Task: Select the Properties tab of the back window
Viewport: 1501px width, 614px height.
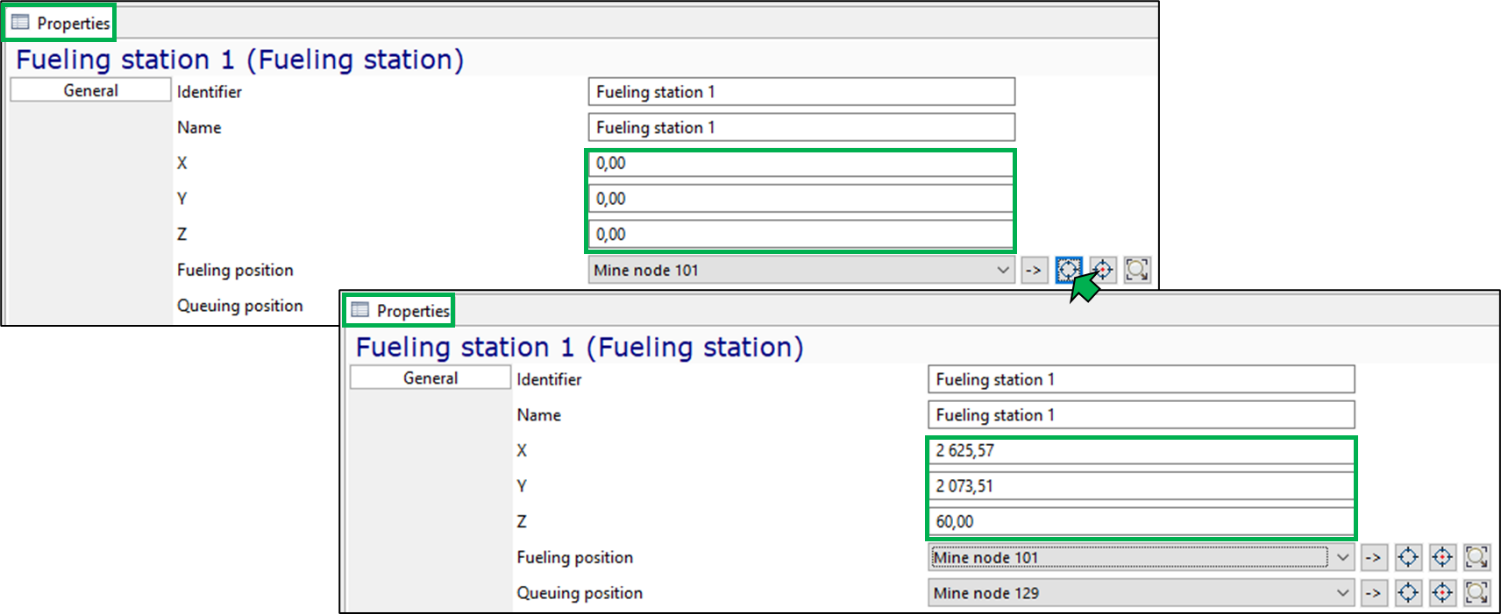Action: tap(60, 23)
